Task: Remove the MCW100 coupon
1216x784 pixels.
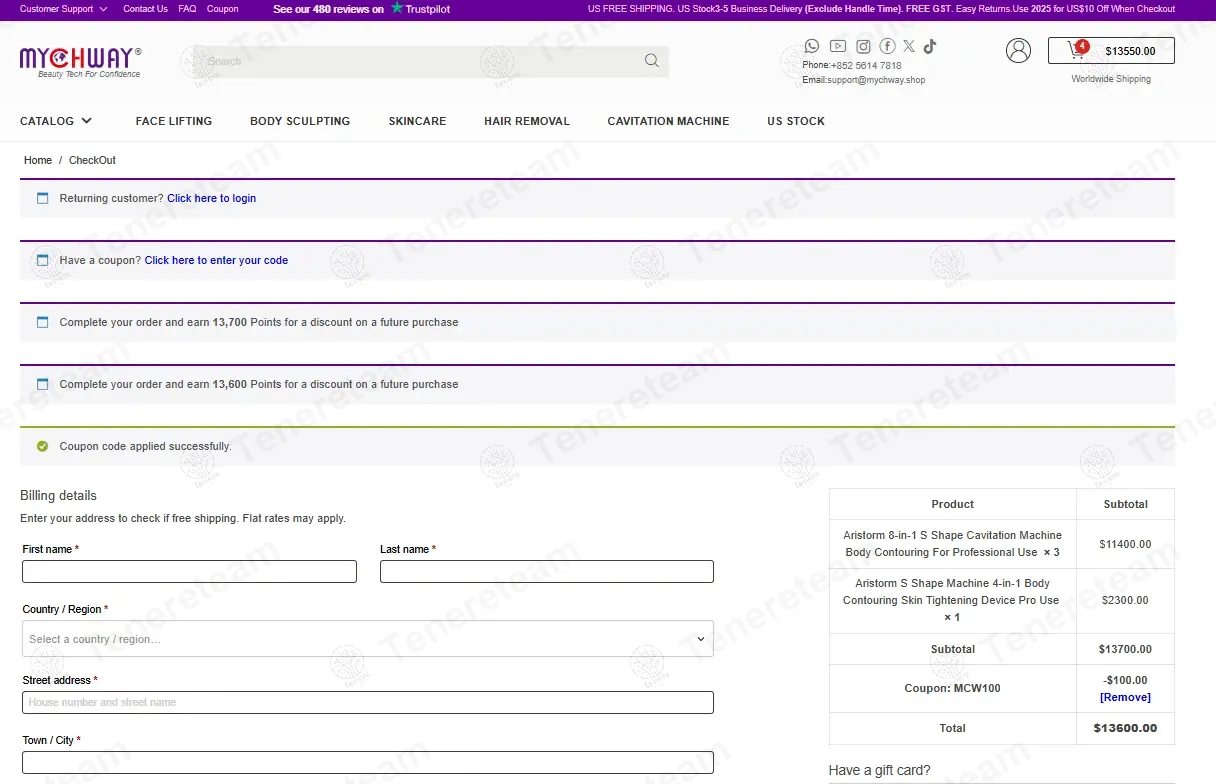Action: tap(1125, 697)
